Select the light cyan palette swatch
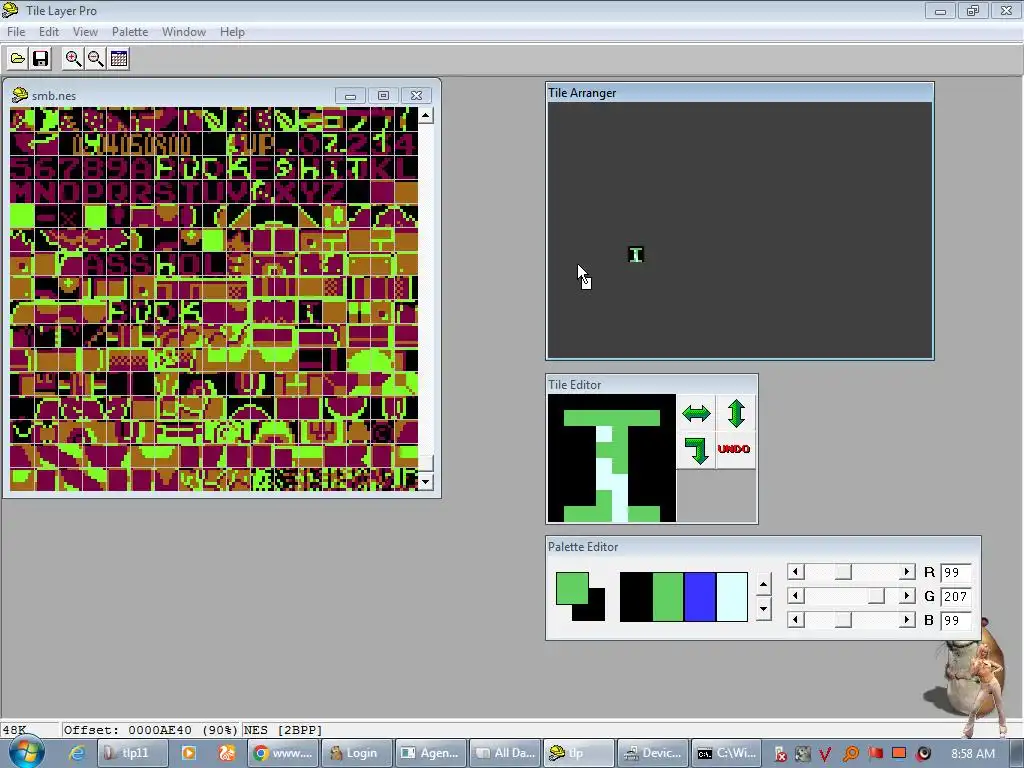 click(731, 597)
